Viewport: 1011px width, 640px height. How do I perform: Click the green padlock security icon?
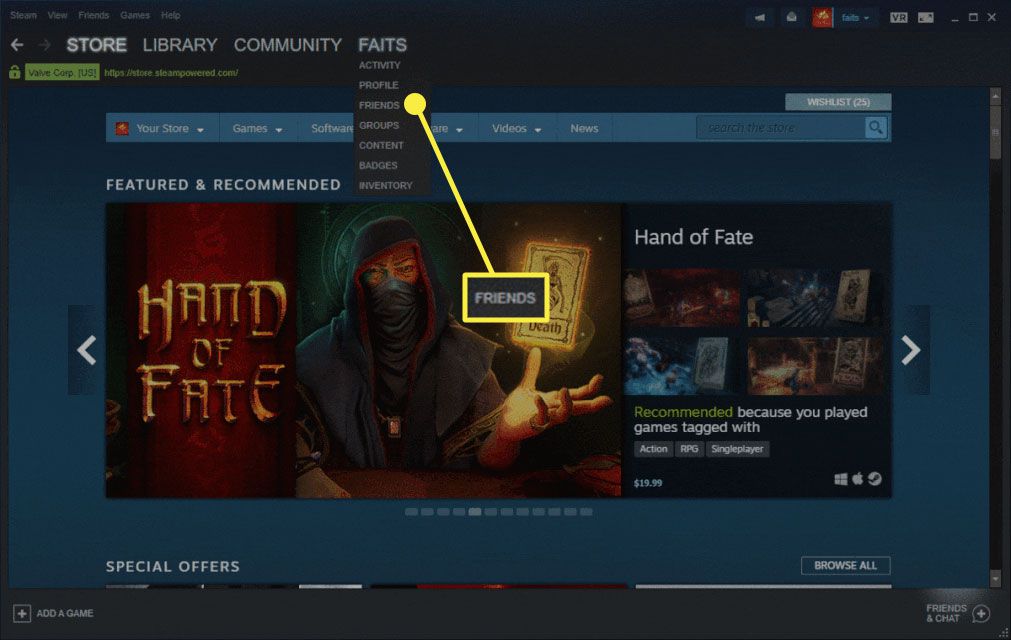coord(15,72)
